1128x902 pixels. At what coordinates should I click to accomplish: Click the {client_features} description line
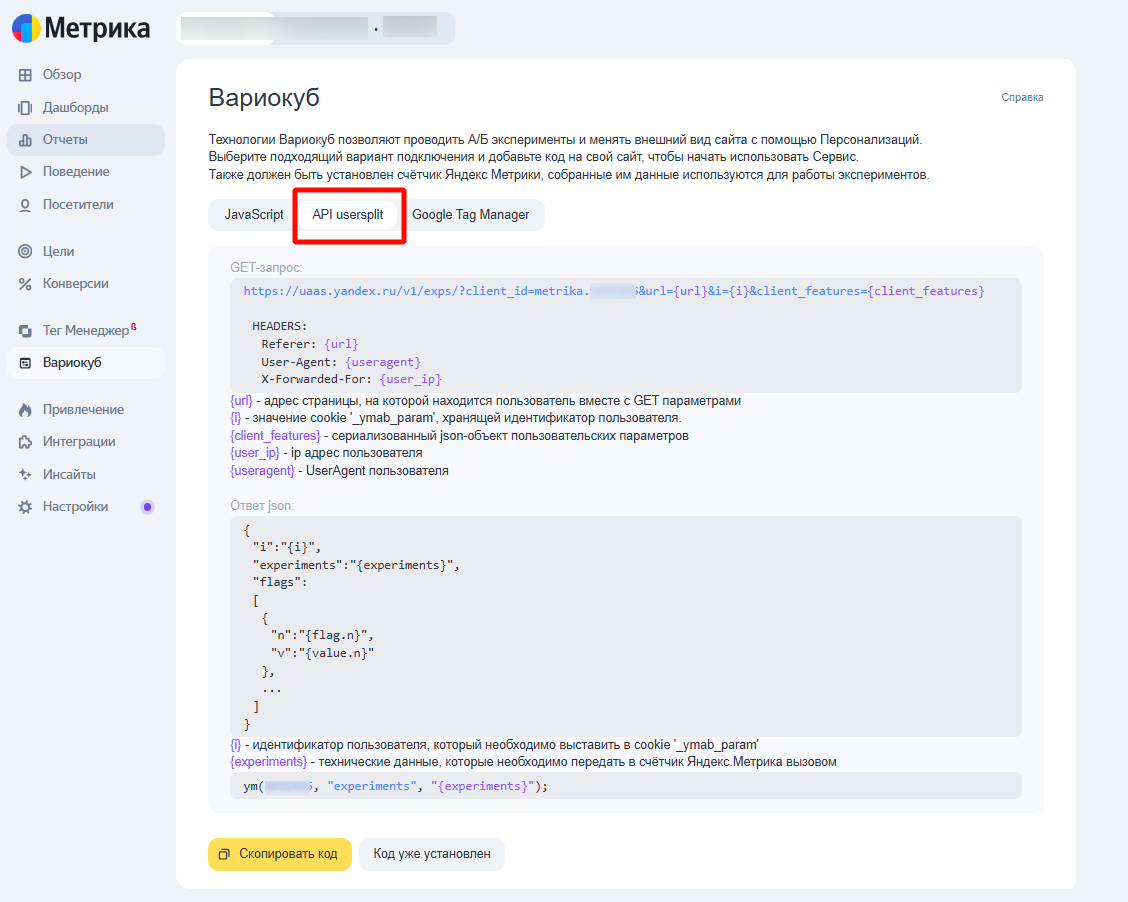tap(459, 436)
